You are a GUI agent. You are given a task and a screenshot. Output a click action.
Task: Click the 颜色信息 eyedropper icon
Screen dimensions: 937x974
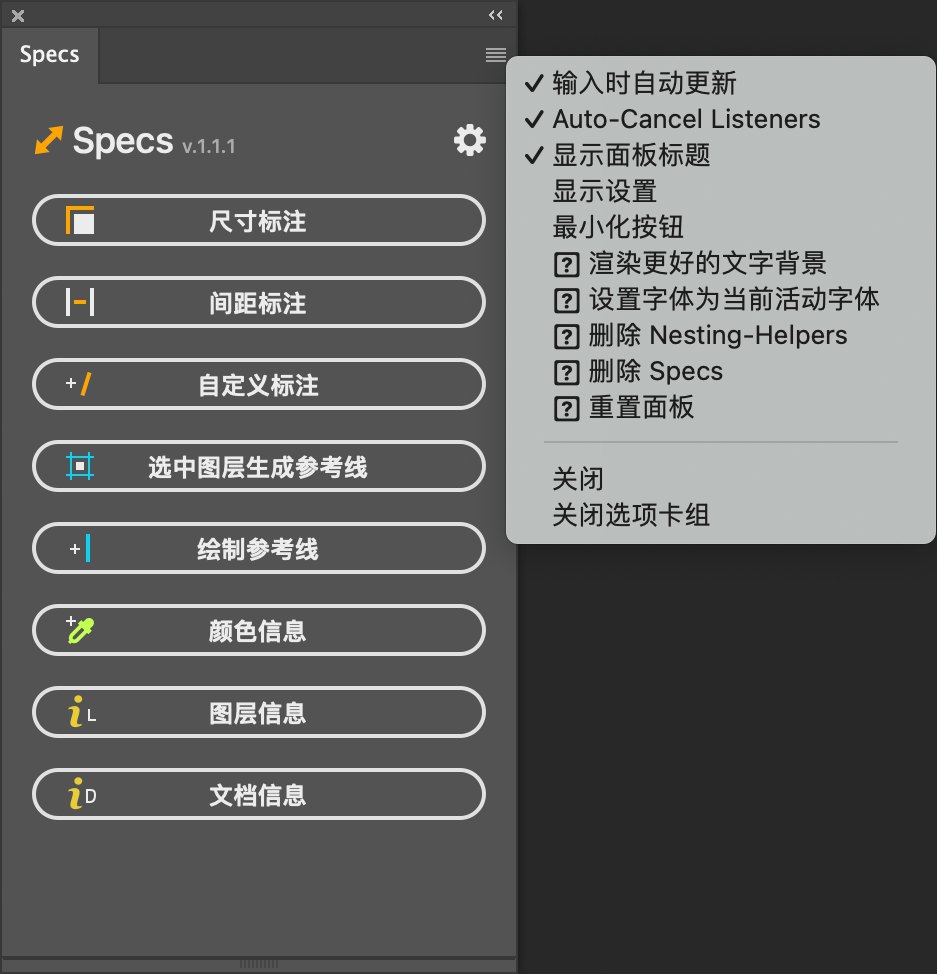80,630
